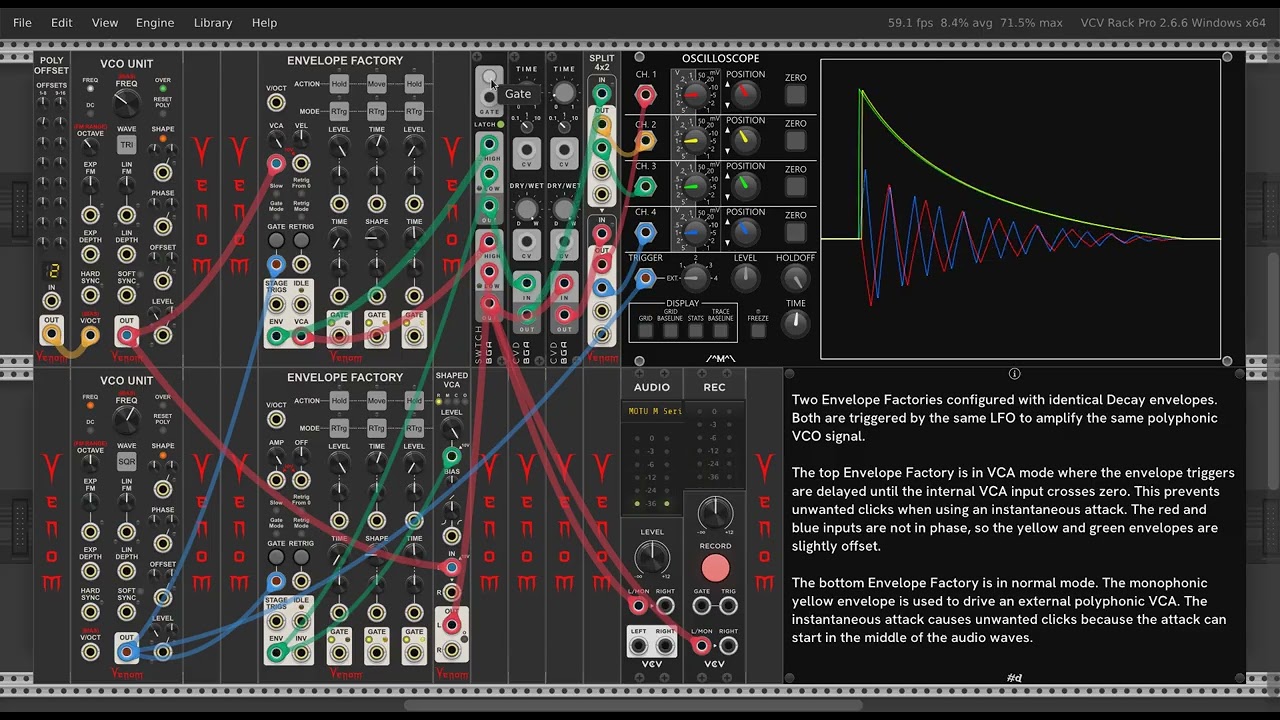Click the Split 4x2 top IN jack
Image resolution: width=1280 pixels, height=720 pixels.
601,95
